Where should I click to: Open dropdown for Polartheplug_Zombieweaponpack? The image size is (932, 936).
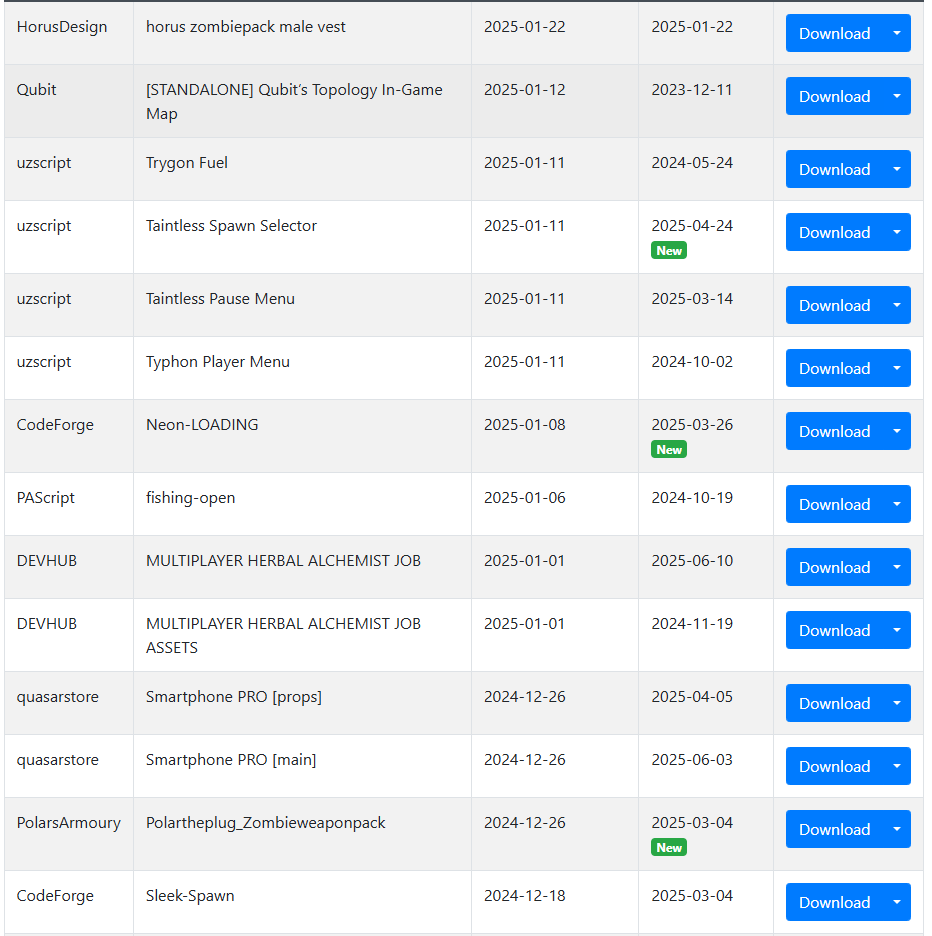point(897,829)
